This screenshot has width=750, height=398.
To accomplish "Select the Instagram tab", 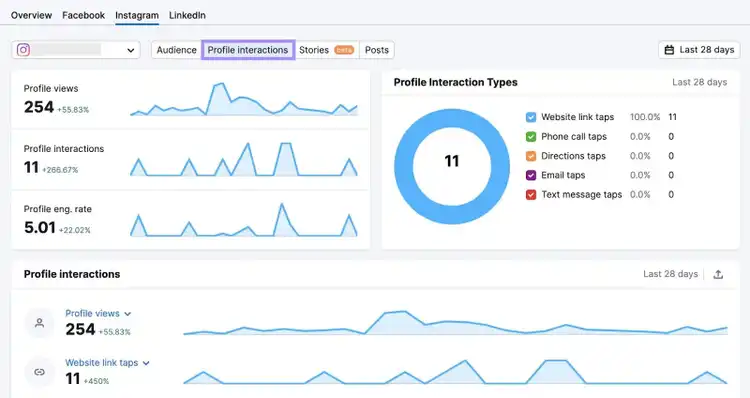I will (x=137, y=15).
